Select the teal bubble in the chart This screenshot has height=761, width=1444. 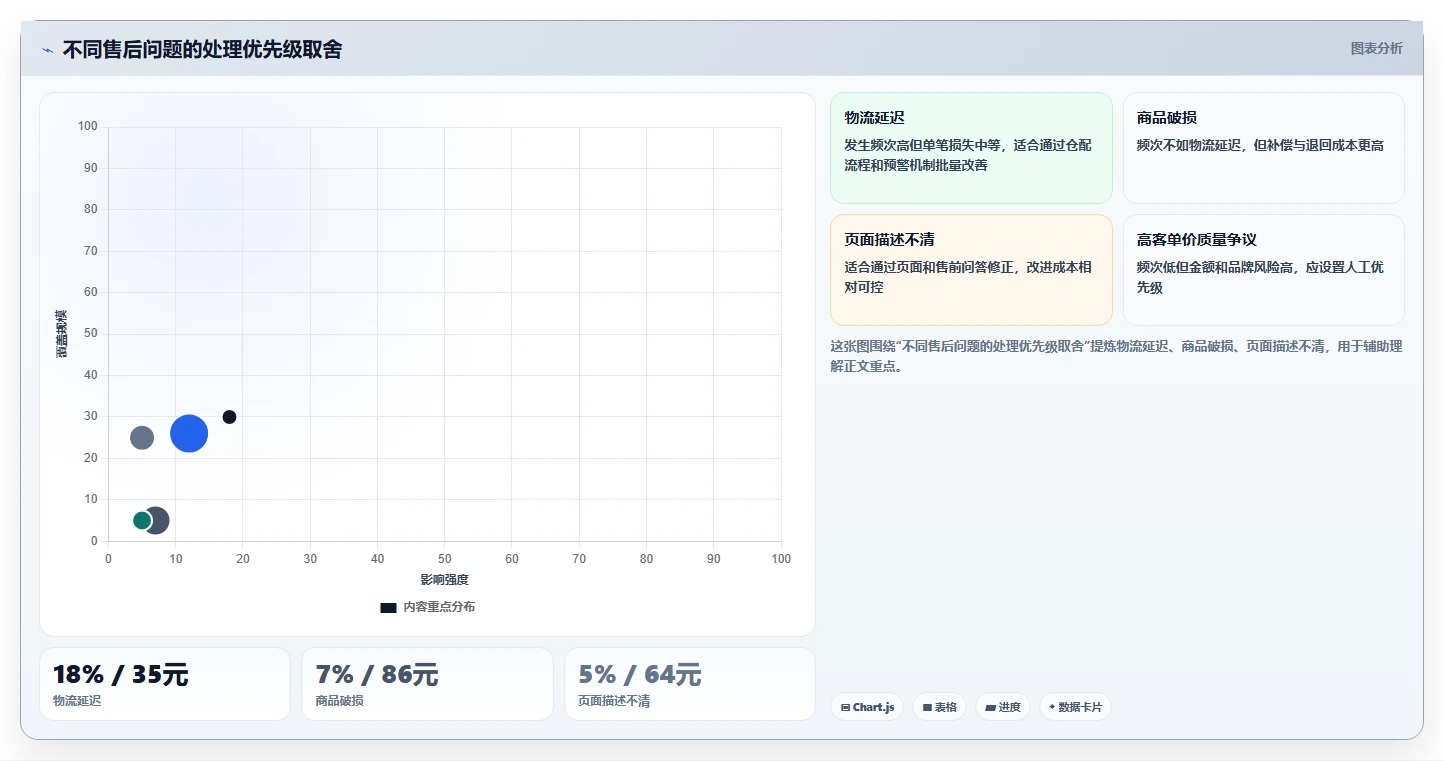point(142,520)
